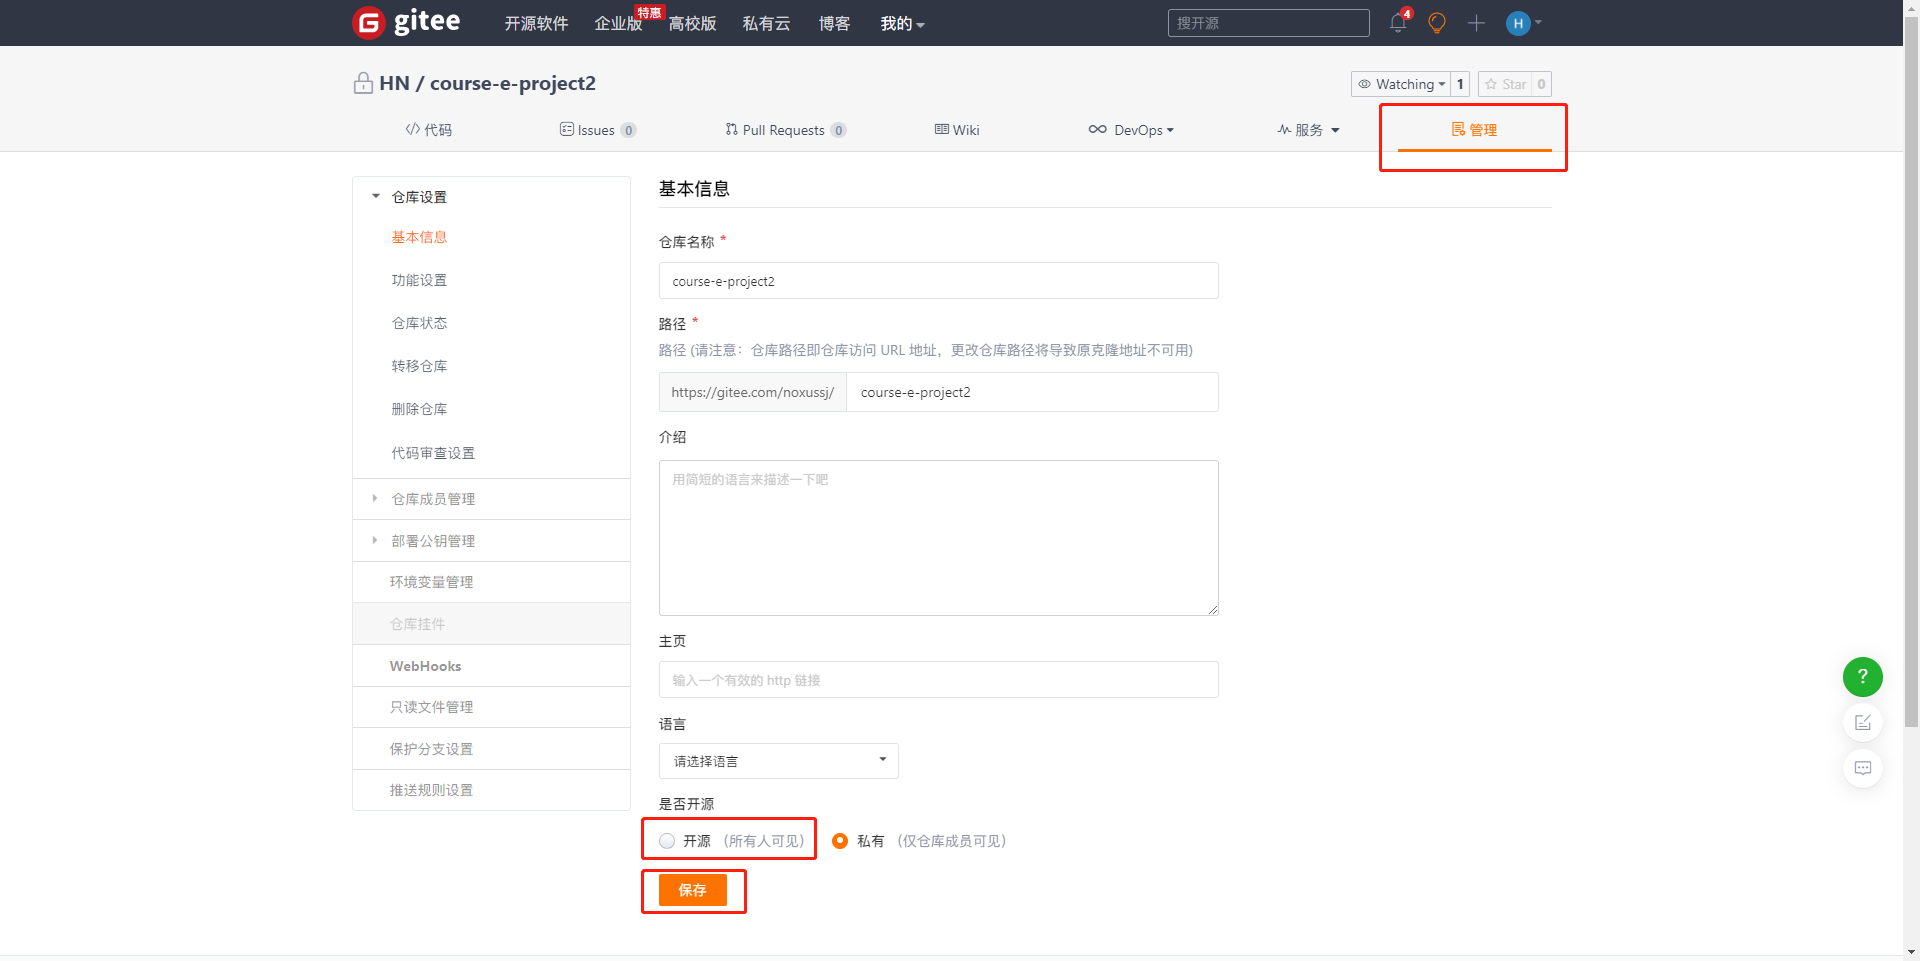Open the DevOps dropdown tab
The image size is (1920, 961).
[1131, 130]
